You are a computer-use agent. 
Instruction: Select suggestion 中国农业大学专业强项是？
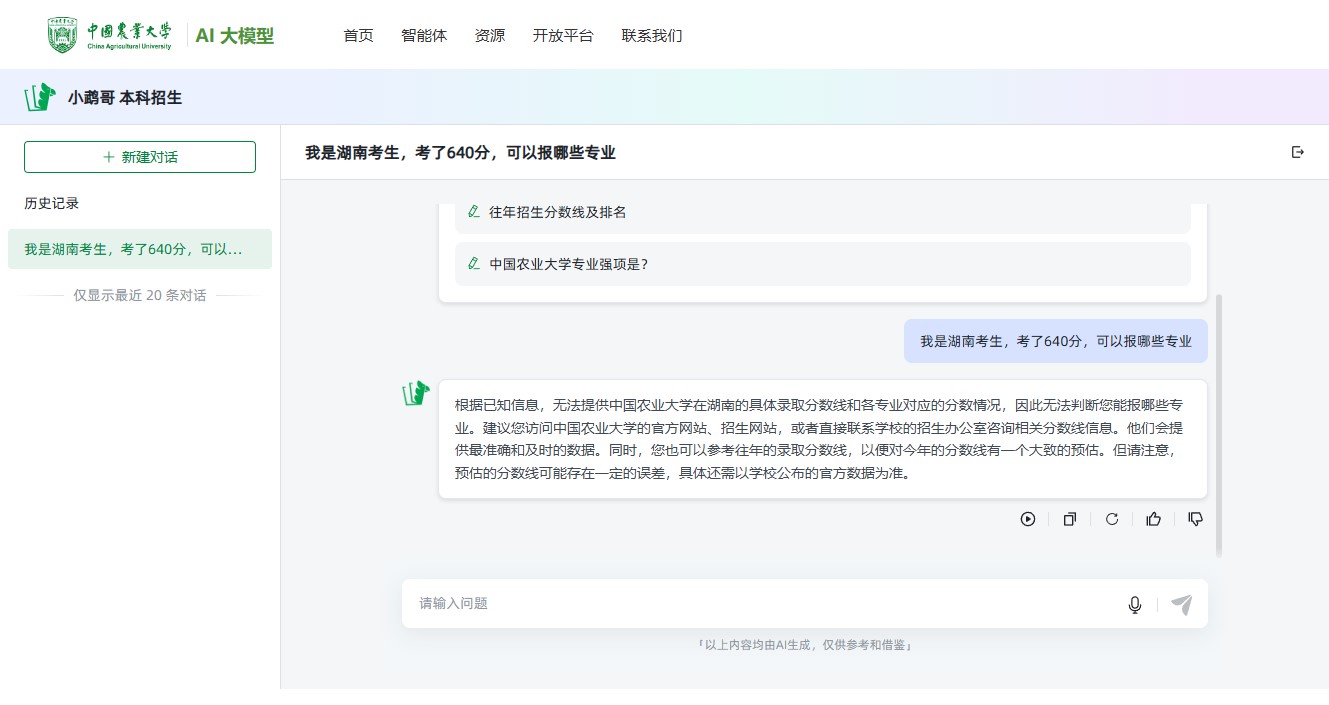(823, 264)
